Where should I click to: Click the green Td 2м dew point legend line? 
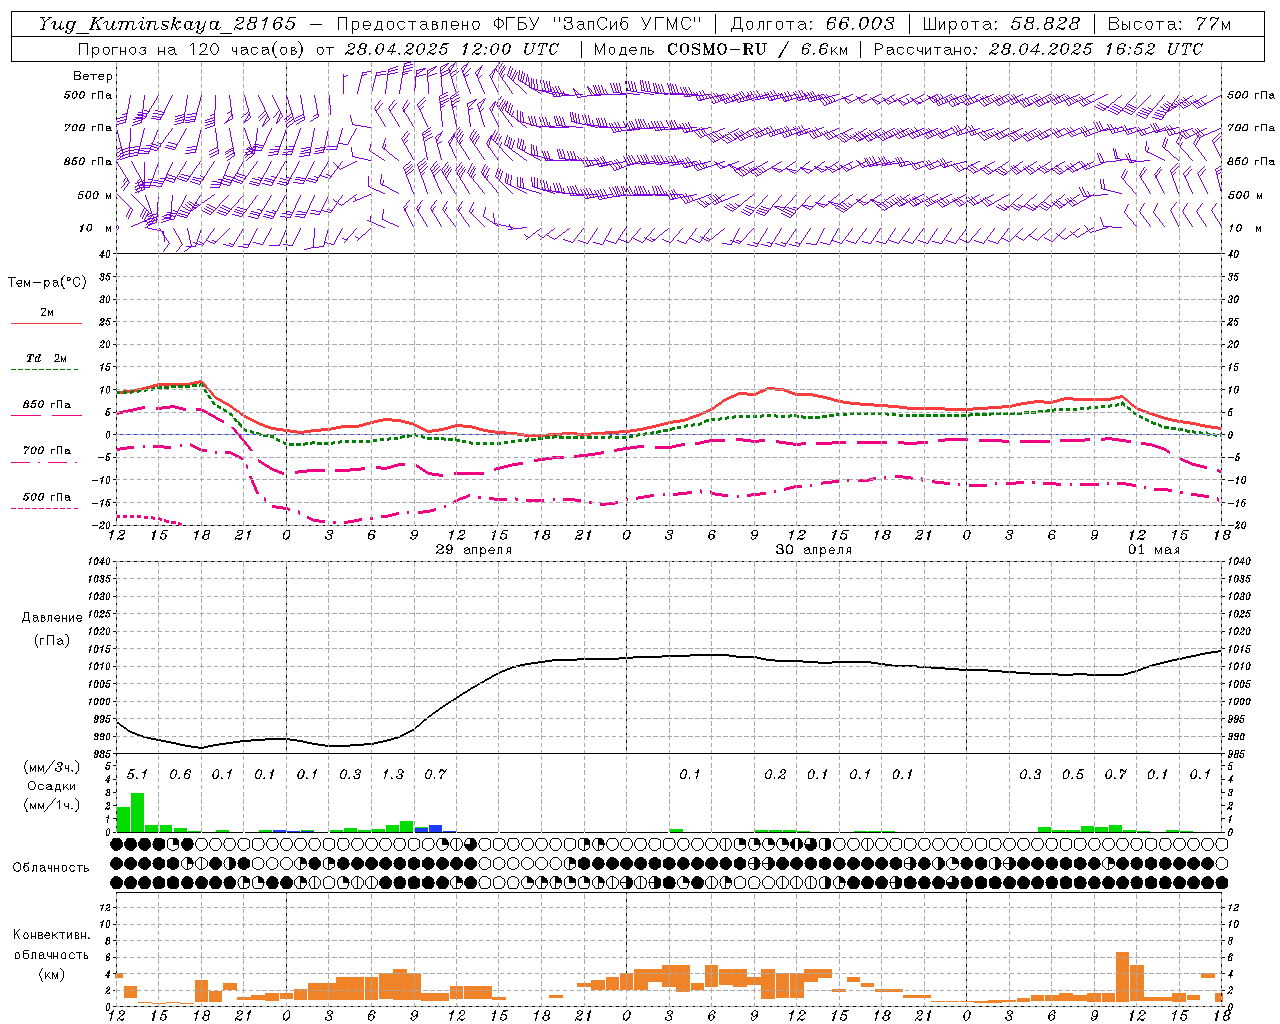(46, 369)
